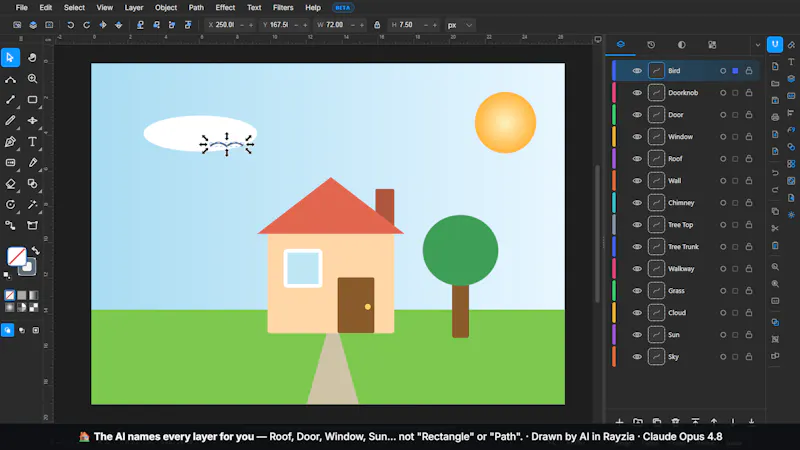Viewport: 800px width, 450px height.
Task: Select the Node edit tool
Action: pyautogui.click(x=10, y=79)
